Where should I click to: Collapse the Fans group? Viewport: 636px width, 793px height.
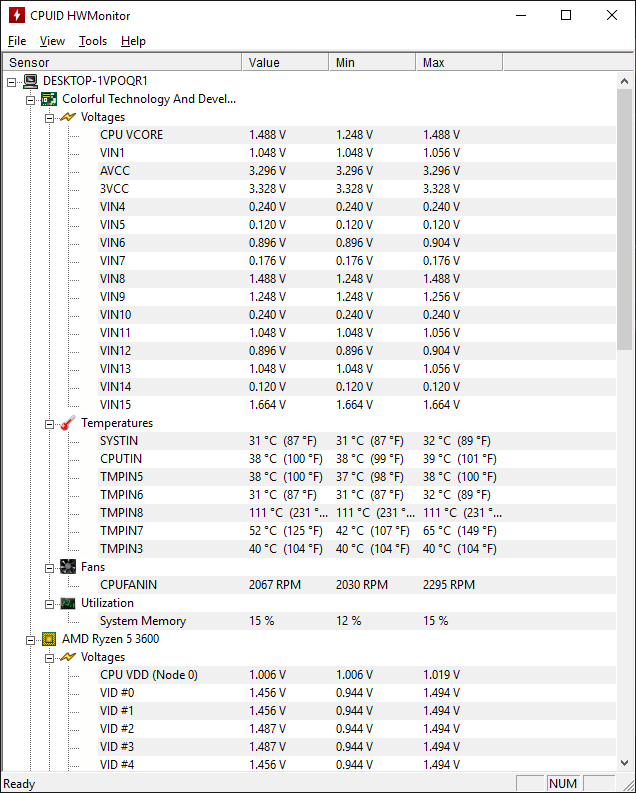50,568
